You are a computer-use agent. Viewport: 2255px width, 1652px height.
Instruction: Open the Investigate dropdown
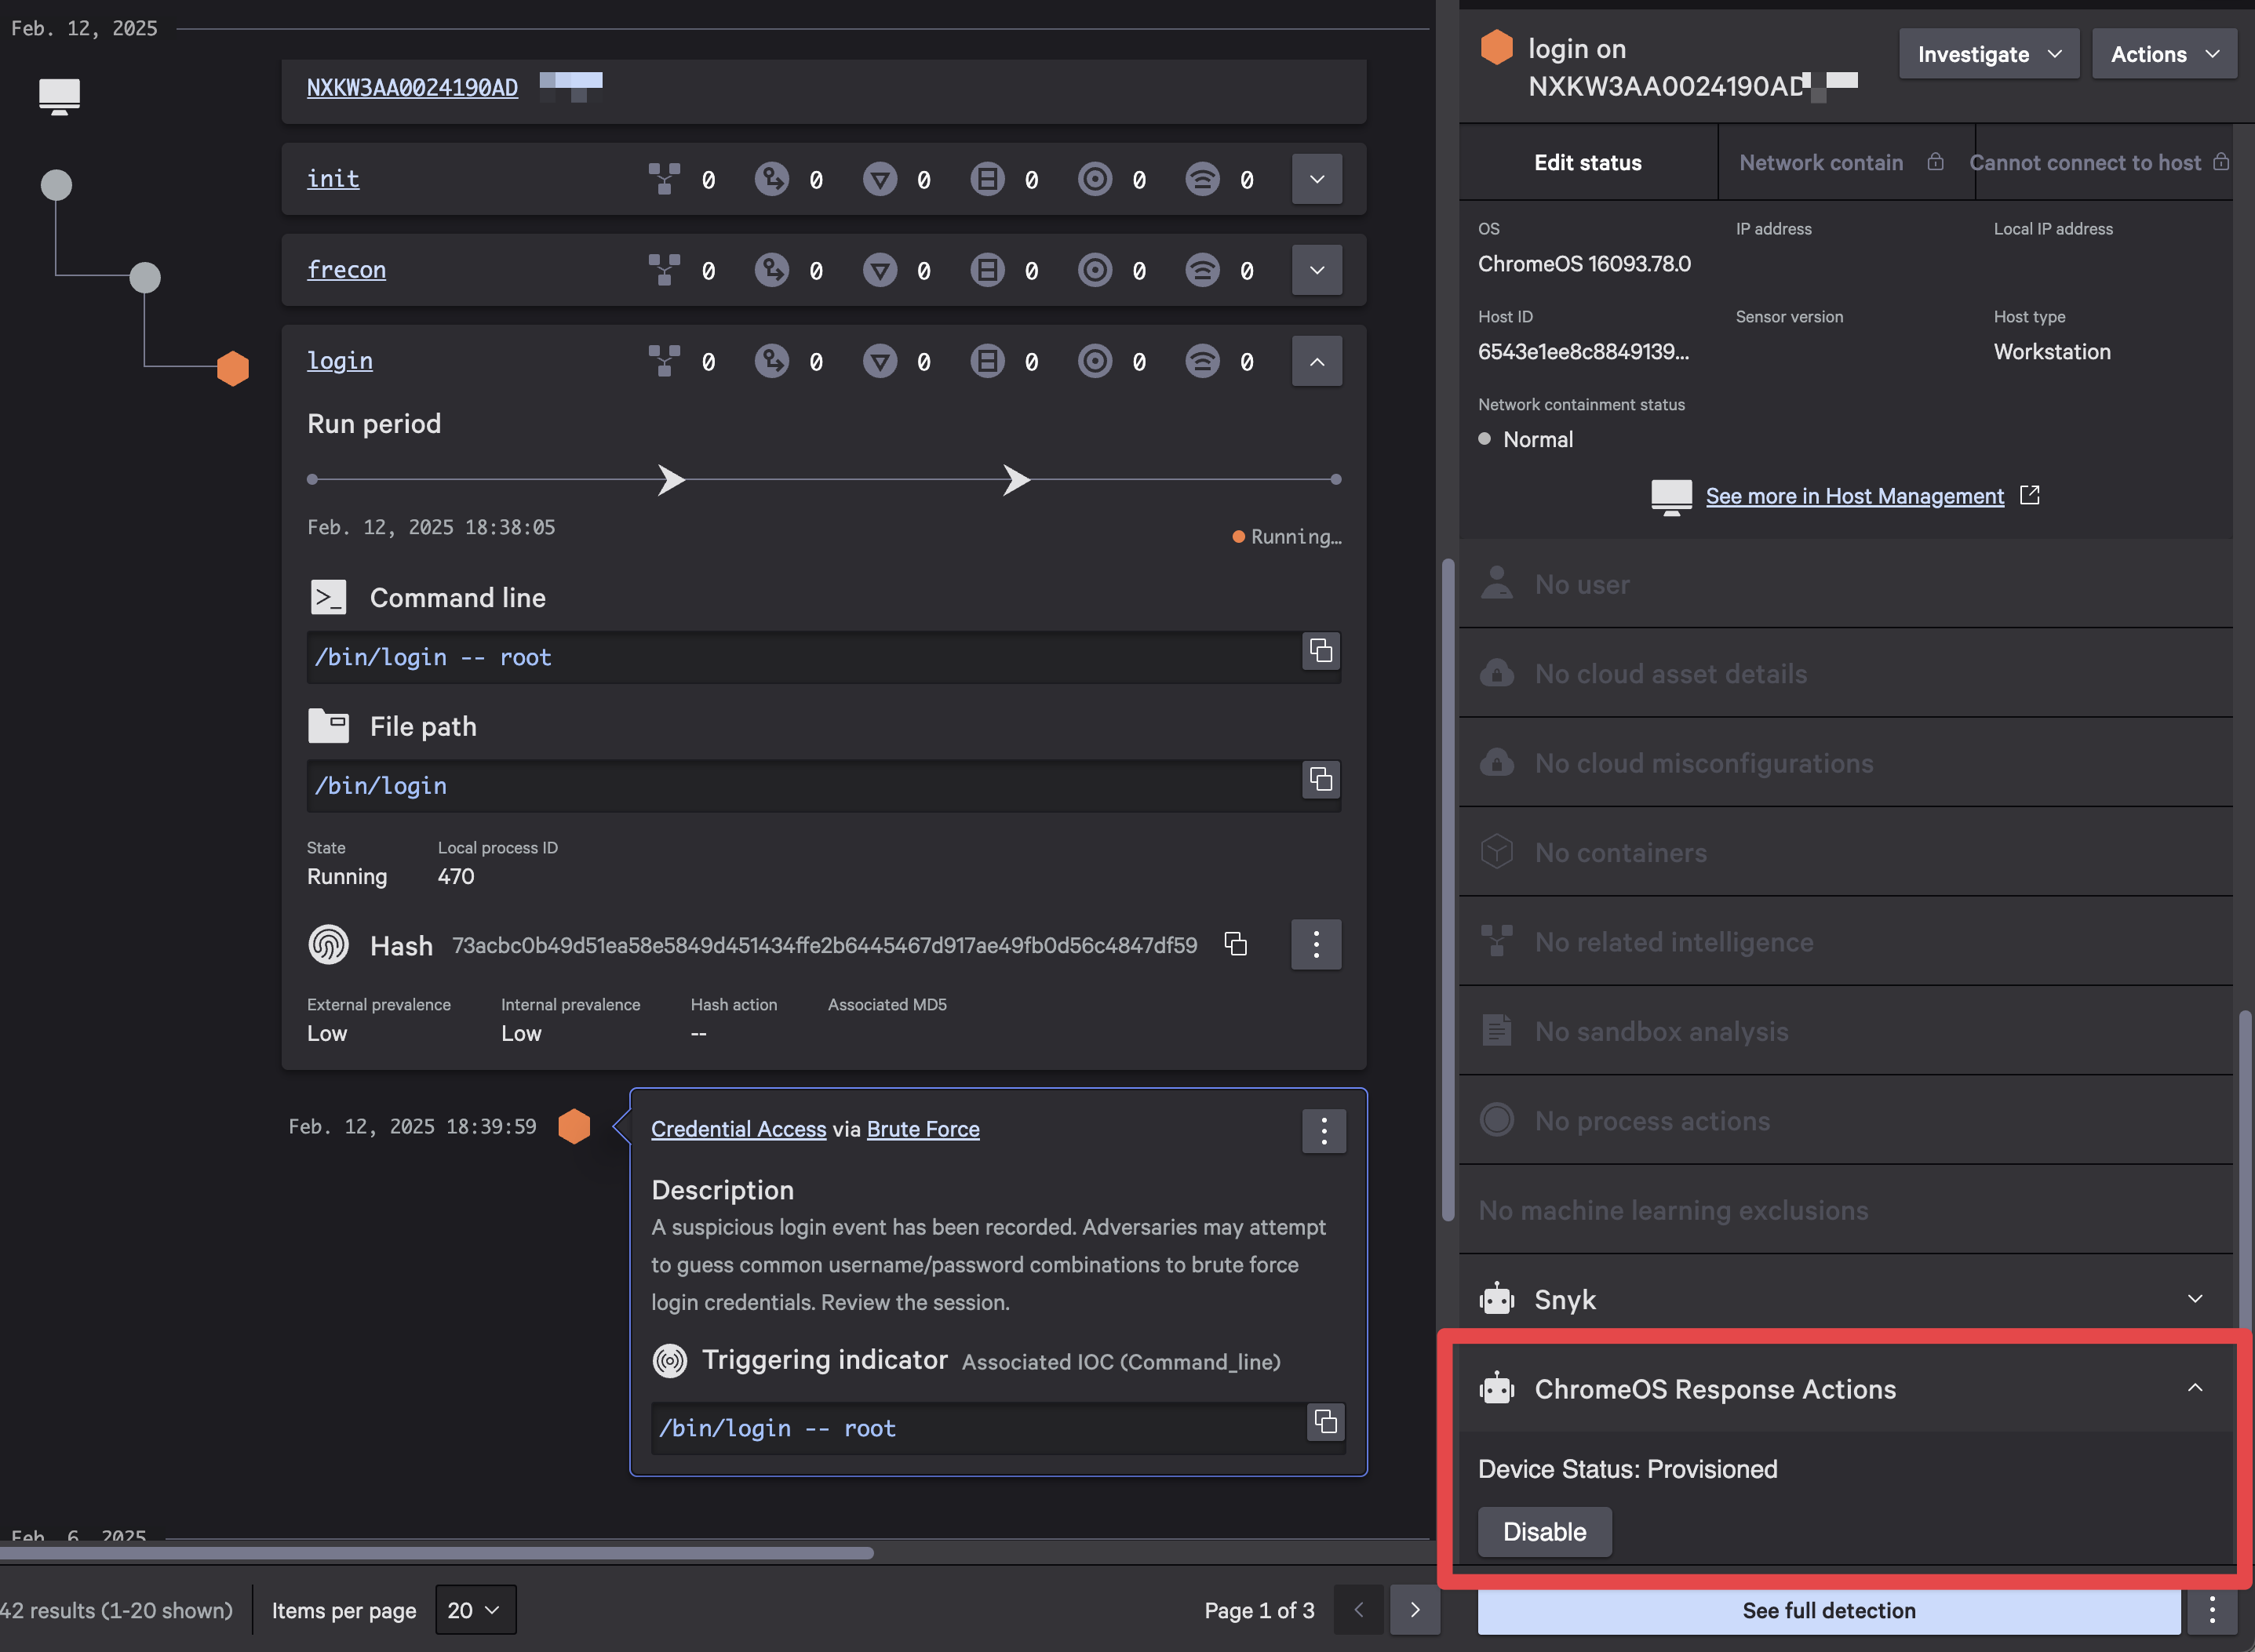[1989, 54]
